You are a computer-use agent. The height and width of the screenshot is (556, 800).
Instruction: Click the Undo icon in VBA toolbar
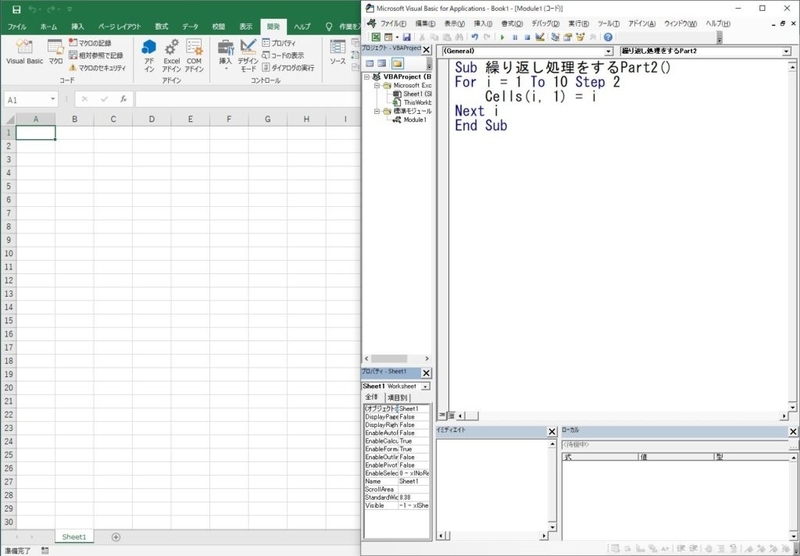(475, 37)
